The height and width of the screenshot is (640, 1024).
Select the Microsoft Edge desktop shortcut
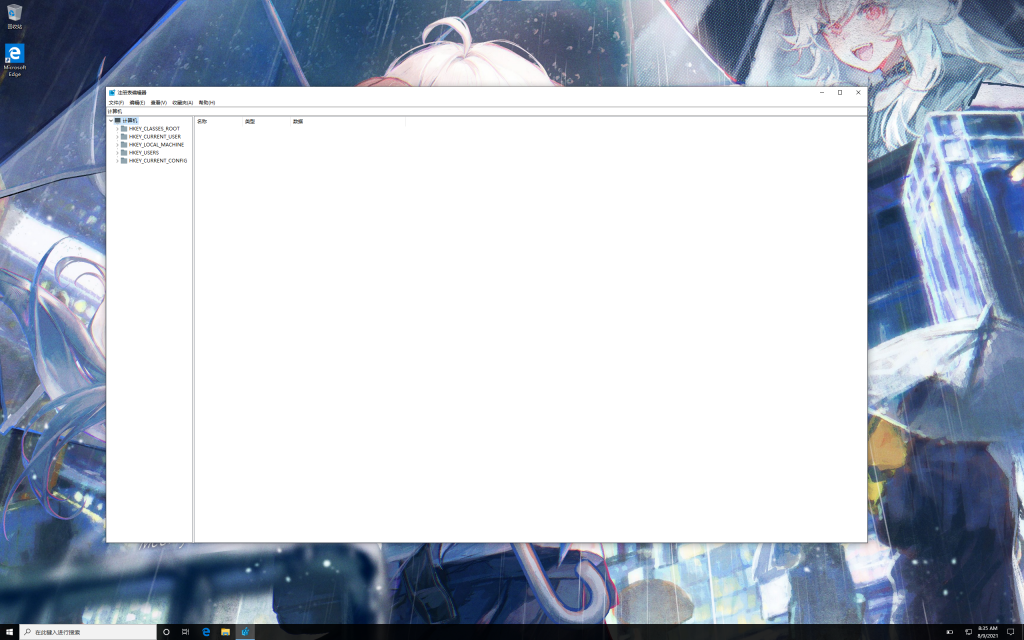coord(14,60)
